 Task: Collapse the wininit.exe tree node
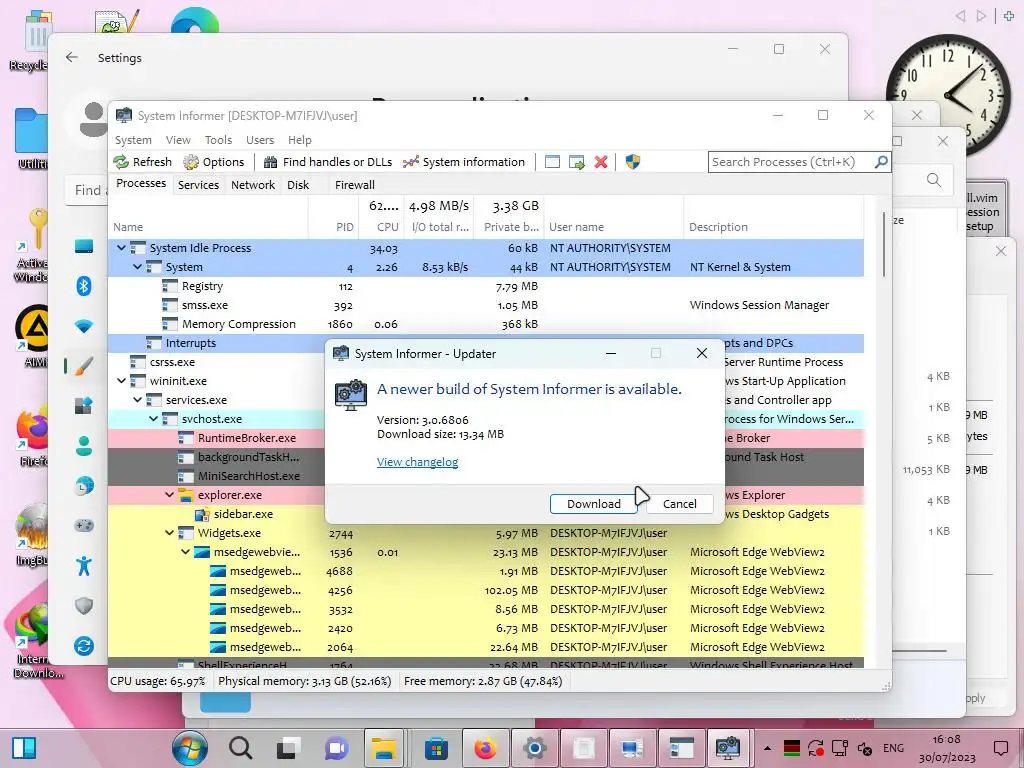tap(121, 380)
